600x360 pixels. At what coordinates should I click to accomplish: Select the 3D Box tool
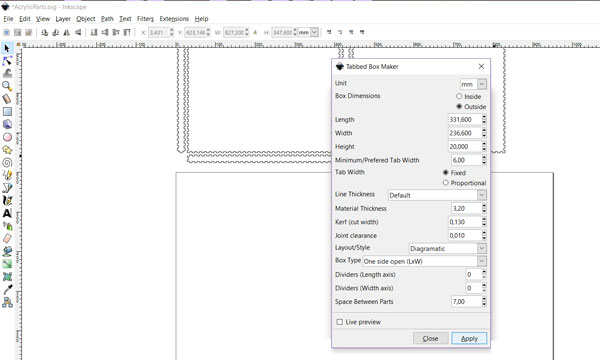click(7, 124)
